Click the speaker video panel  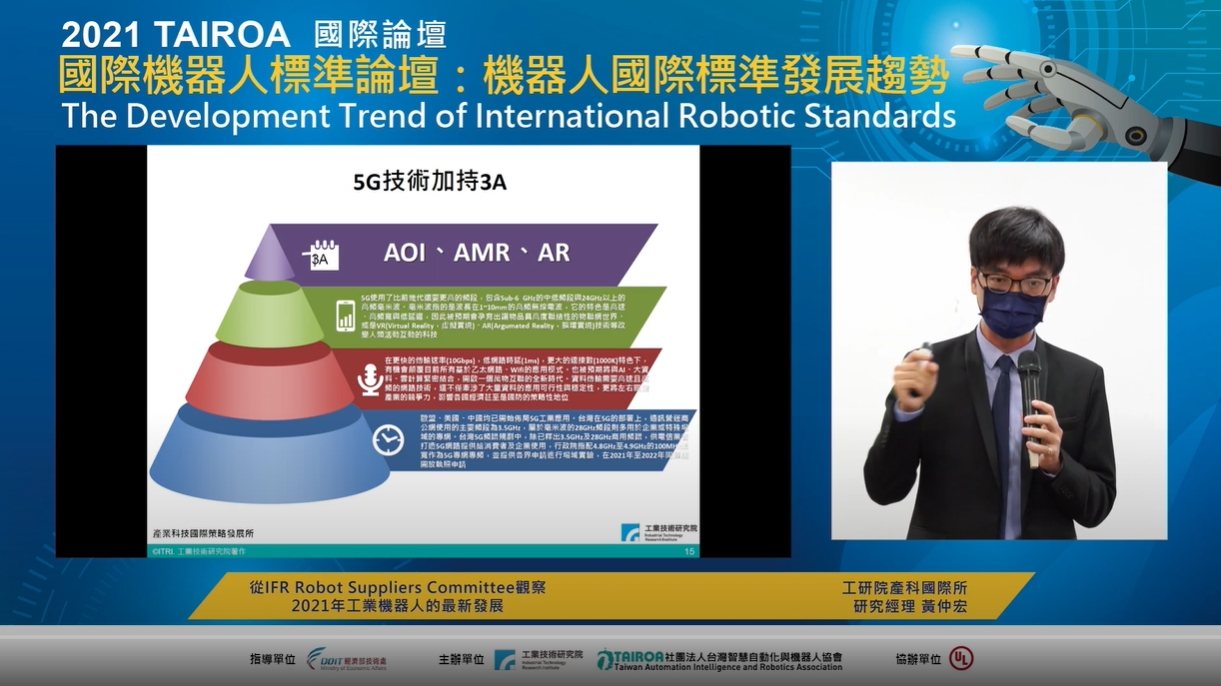pyautogui.click(x=999, y=351)
